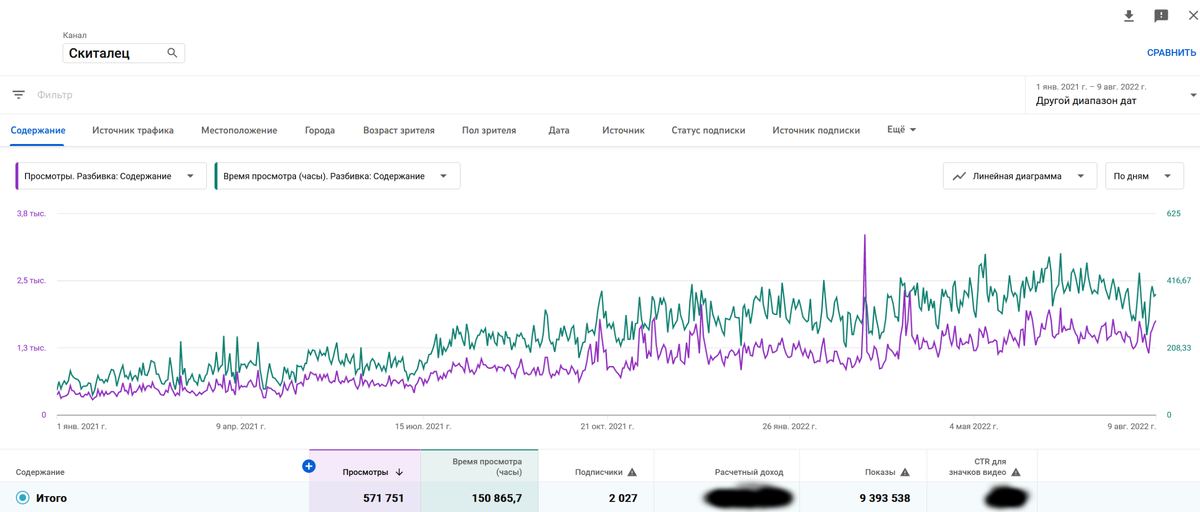
Task: Click the 15 июл. 2021 г. axis label
Action: pos(423,426)
